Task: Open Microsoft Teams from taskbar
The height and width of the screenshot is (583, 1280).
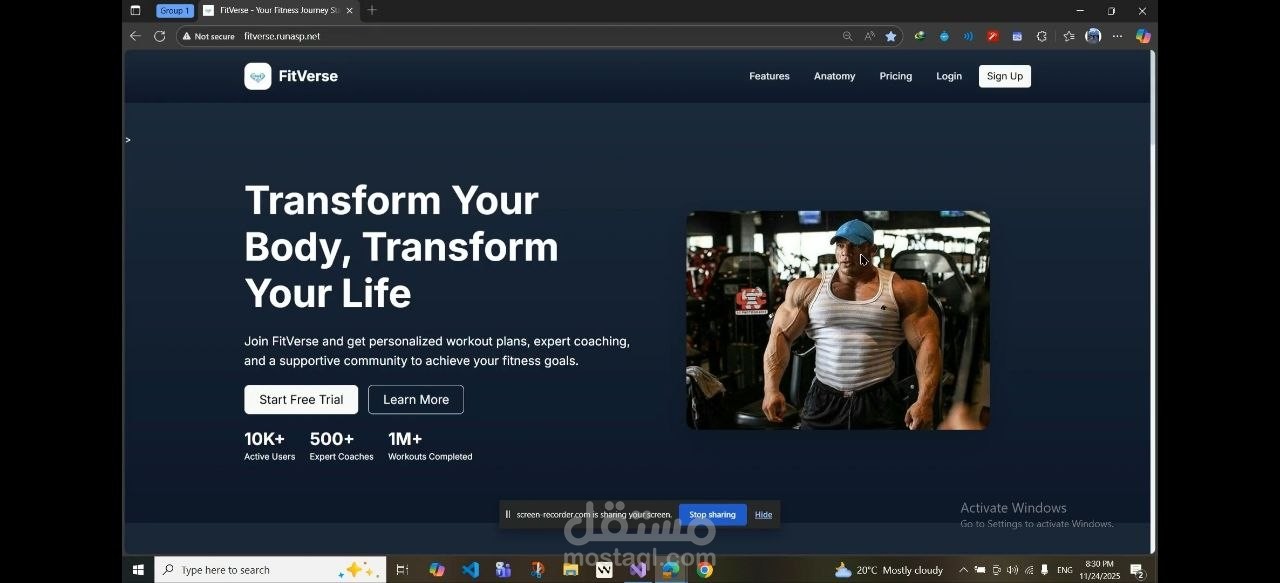Action: pos(503,570)
